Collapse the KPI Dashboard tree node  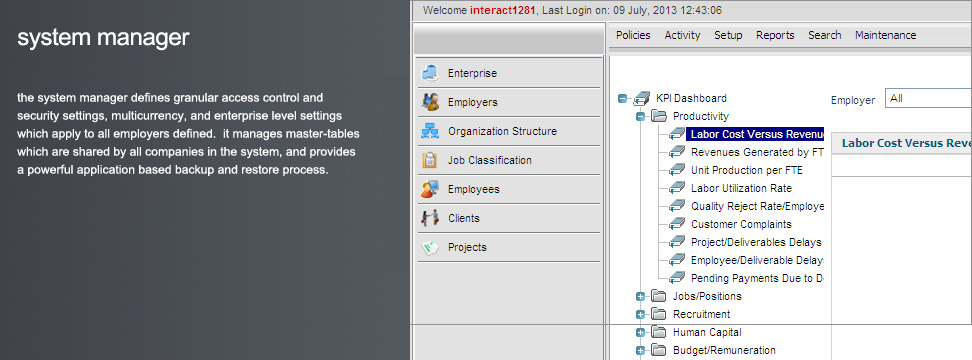(623, 99)
